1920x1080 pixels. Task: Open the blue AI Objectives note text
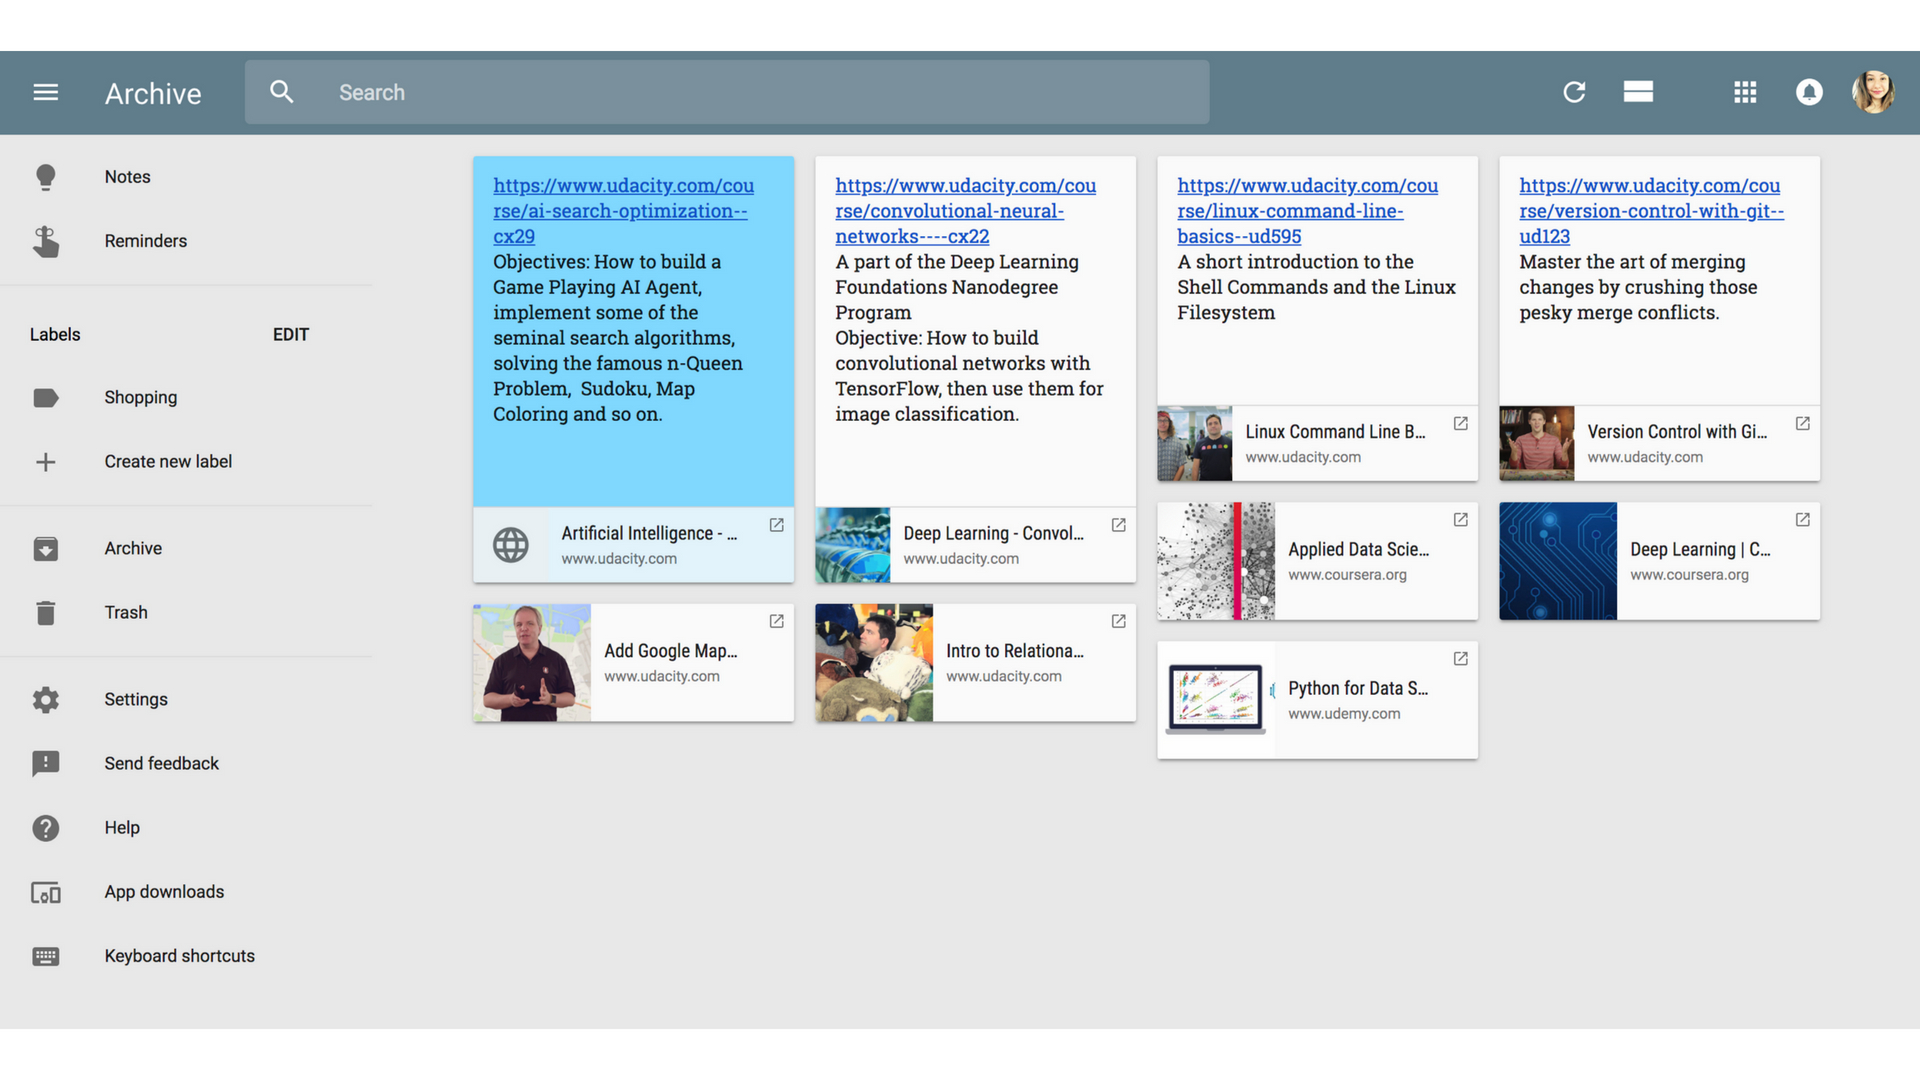coord(618,338)
